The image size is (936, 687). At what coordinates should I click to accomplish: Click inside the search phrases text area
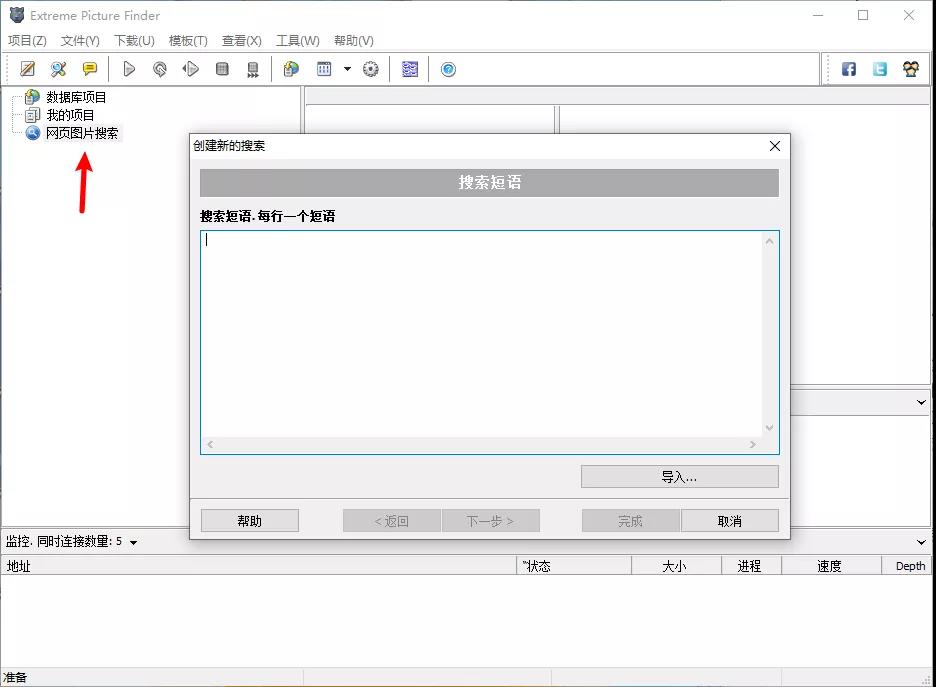(x=481, y=334)
